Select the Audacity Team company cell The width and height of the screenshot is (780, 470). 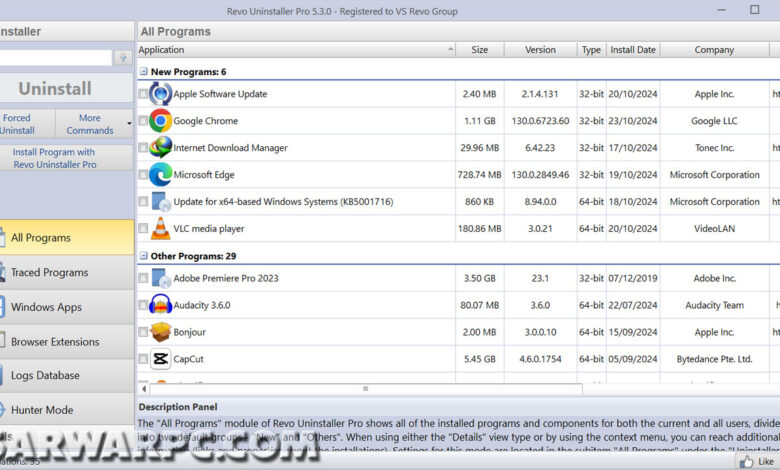tap(714, 305)
